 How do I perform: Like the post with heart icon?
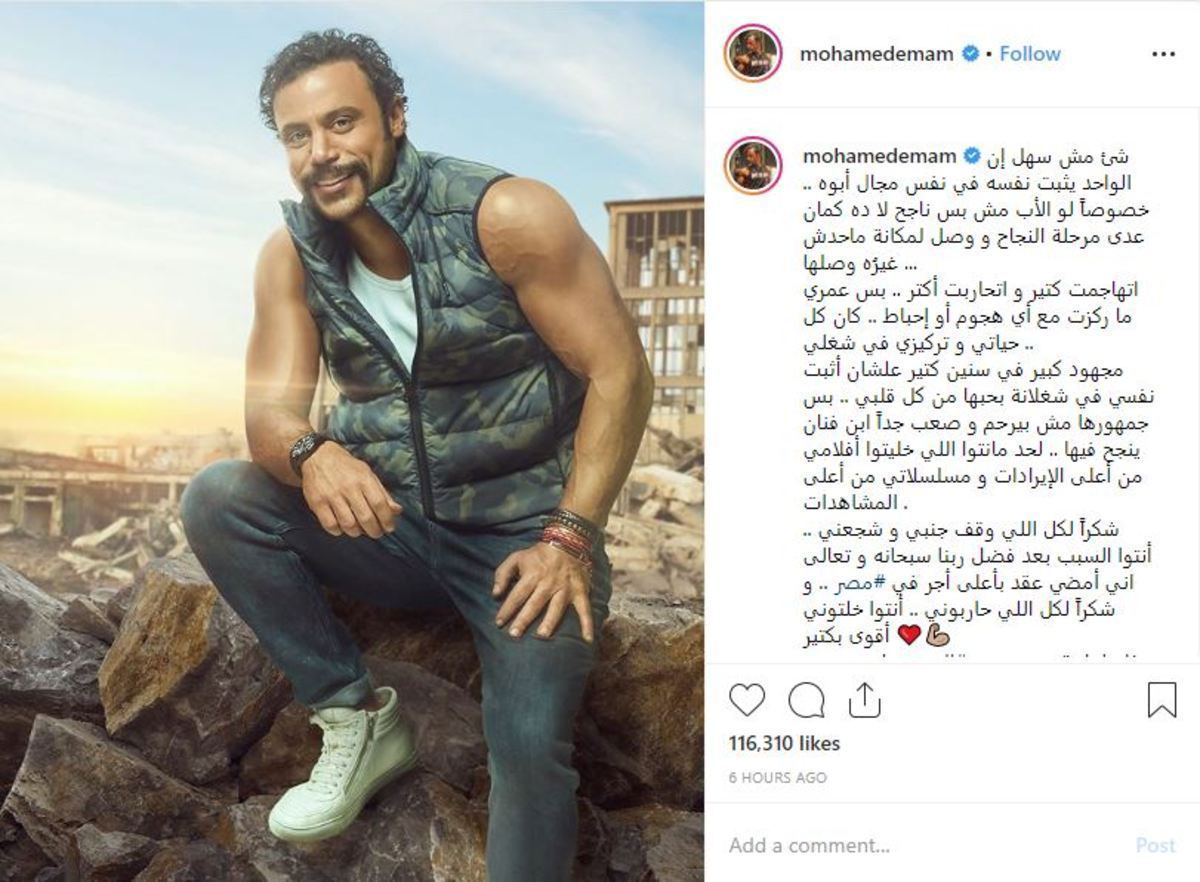point(747,701)
